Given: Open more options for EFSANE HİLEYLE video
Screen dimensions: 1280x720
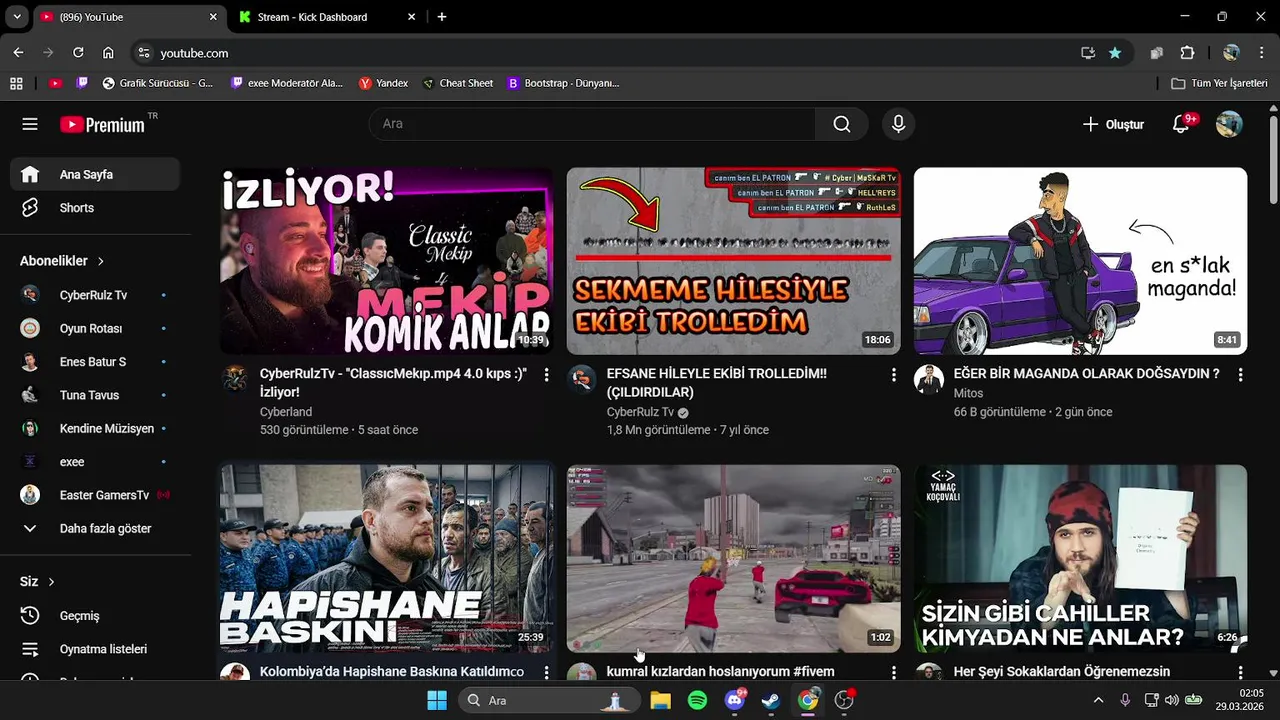Looking at the screenshot, I should (893, 374).
